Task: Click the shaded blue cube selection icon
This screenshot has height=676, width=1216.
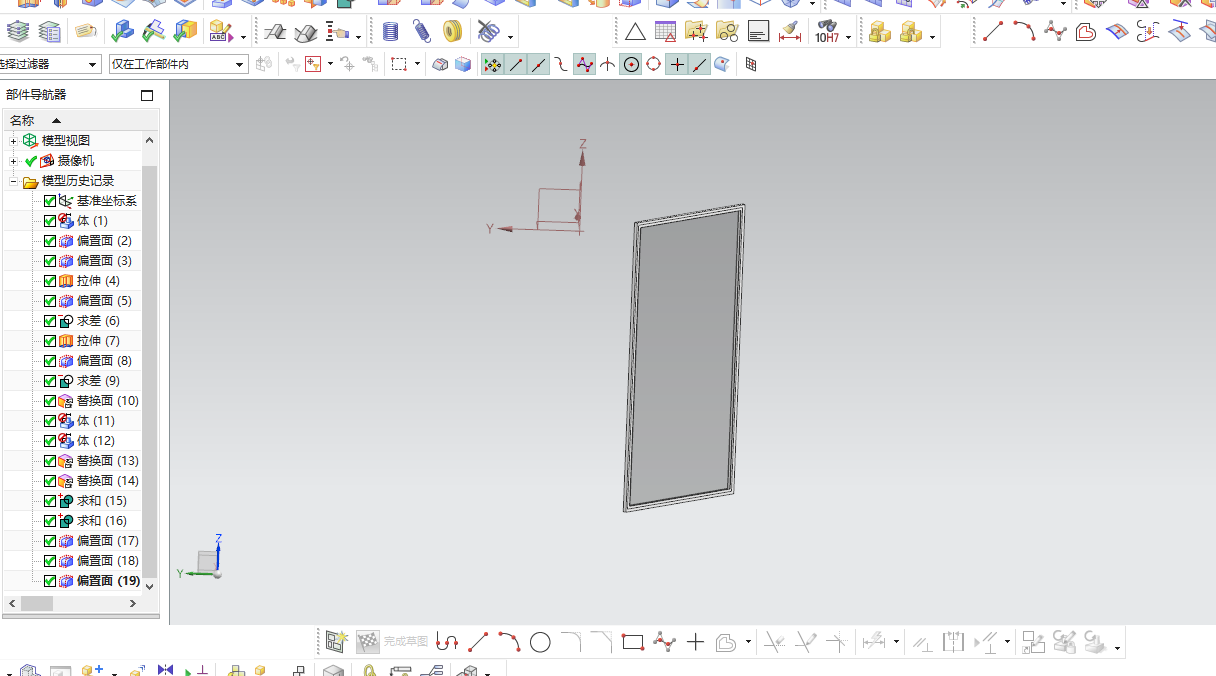Action: tap(463, 65)
